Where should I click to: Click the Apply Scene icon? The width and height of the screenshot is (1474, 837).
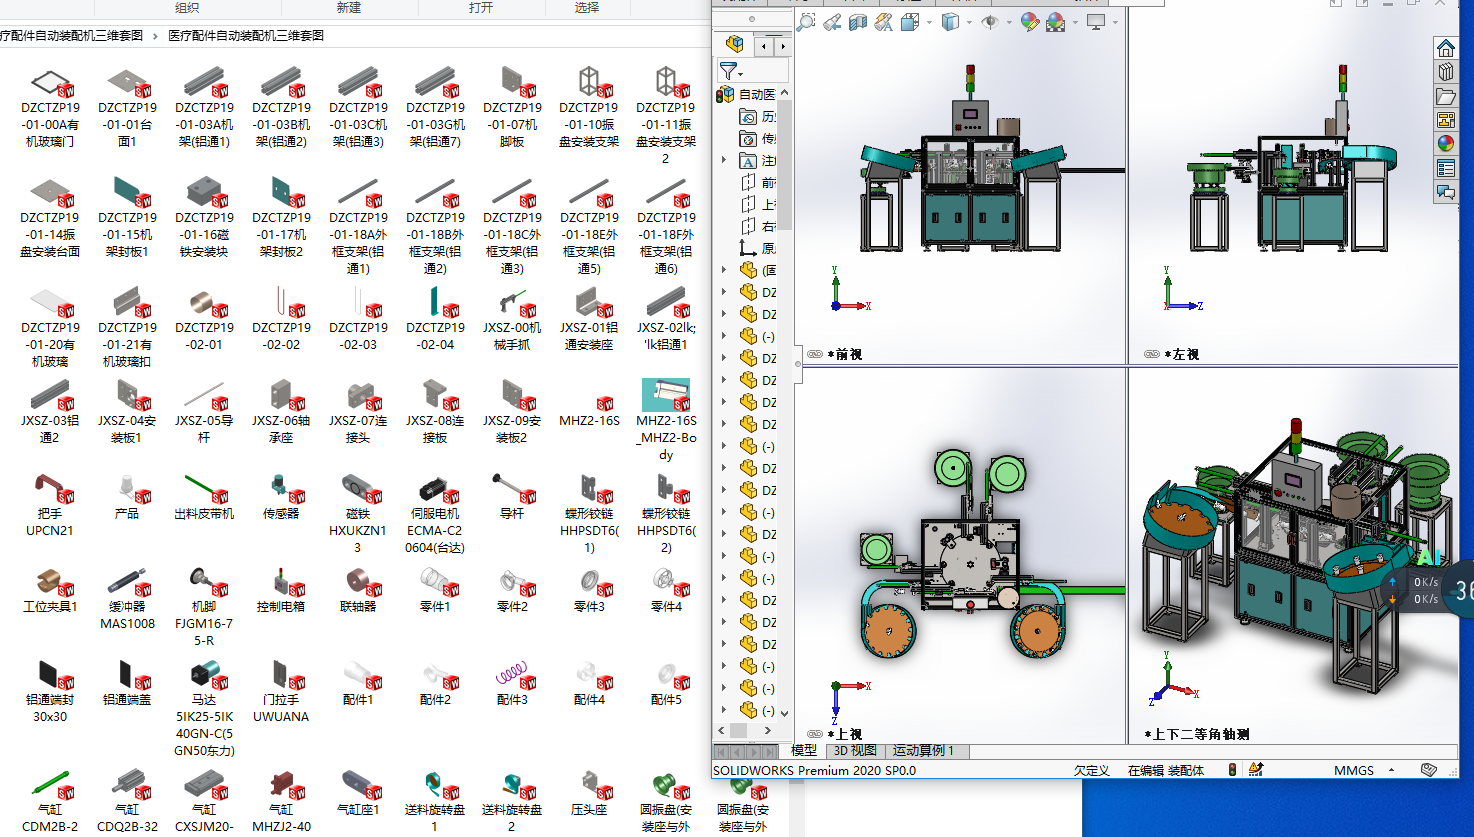tap(1056, 22)
